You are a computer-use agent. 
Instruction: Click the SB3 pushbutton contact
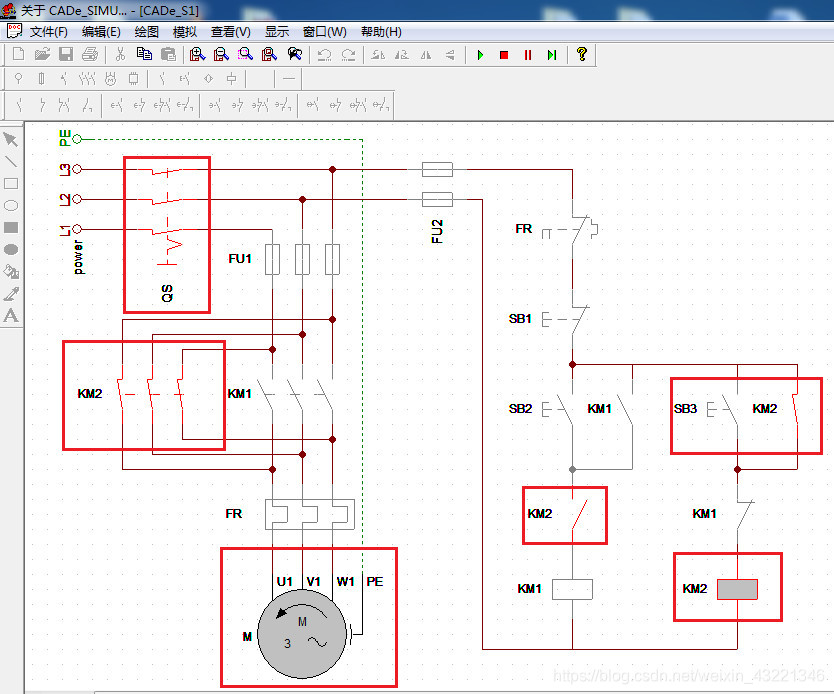(723, 409)
